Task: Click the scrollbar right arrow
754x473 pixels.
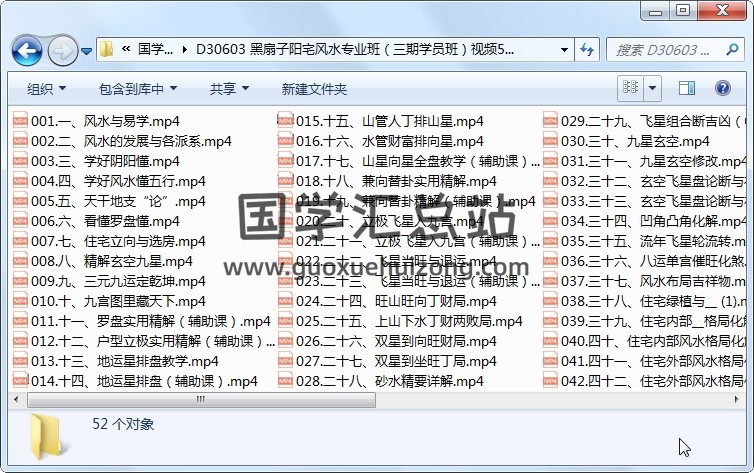Action: 737,399
